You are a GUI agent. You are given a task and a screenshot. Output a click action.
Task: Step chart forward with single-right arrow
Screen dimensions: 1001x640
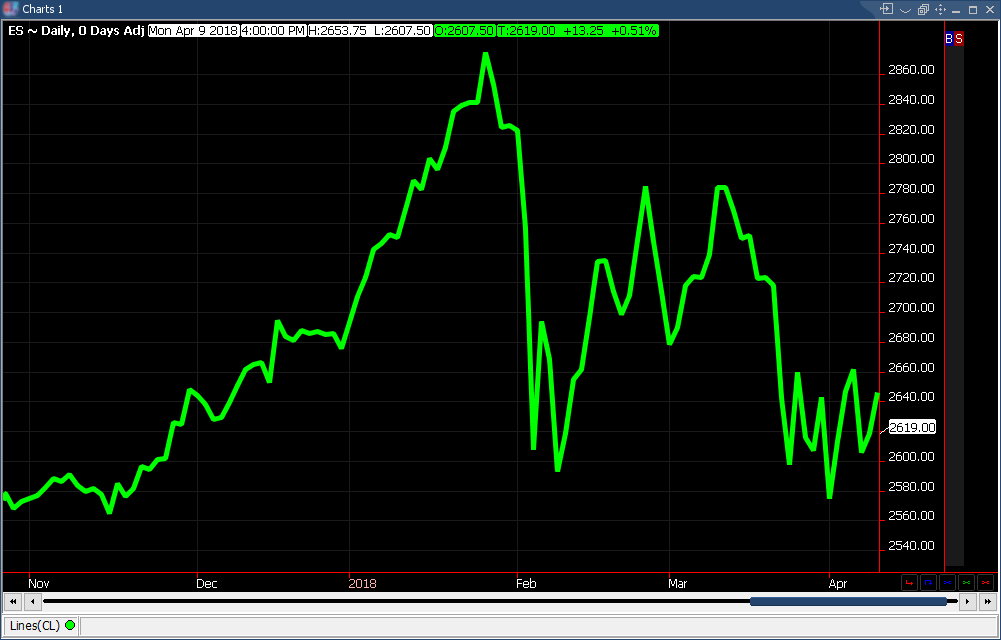click(x=968, y=601)
